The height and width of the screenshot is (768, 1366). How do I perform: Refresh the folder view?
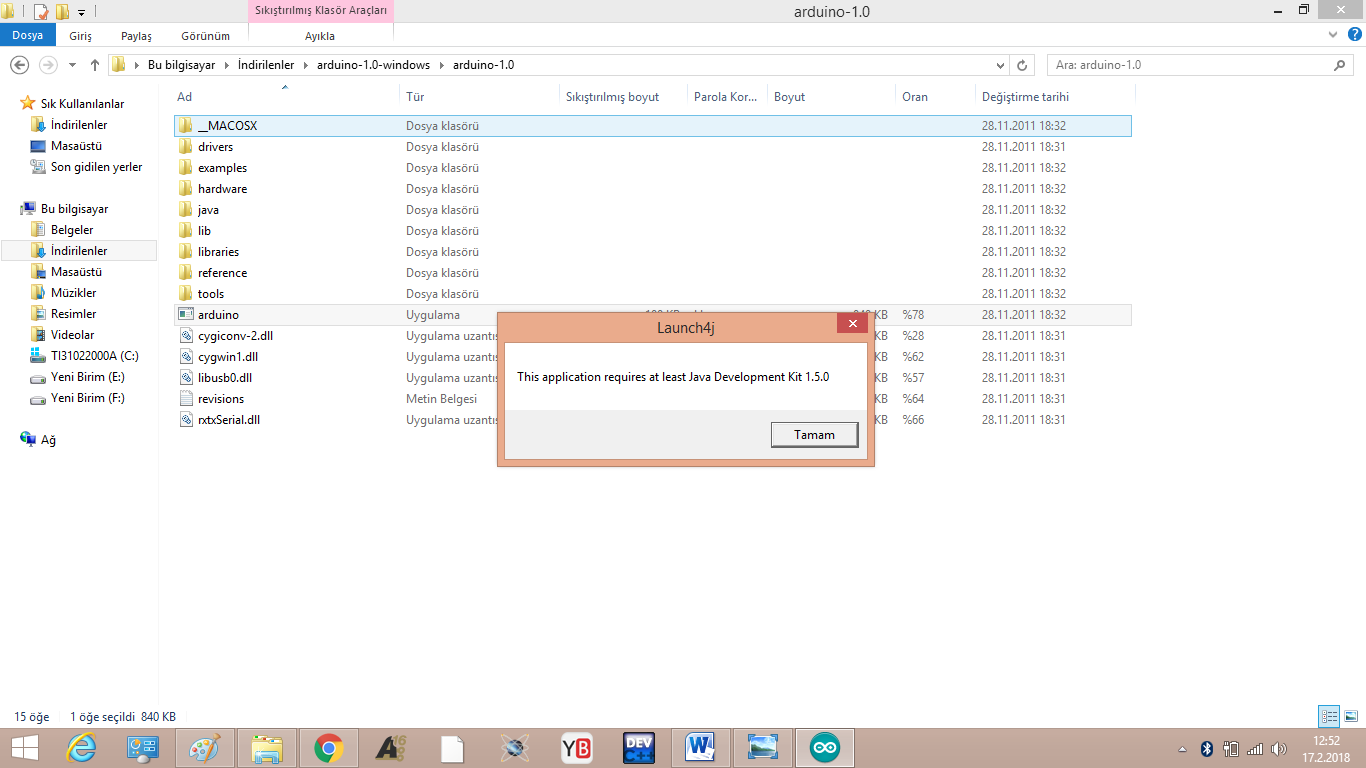(1022, 65)
